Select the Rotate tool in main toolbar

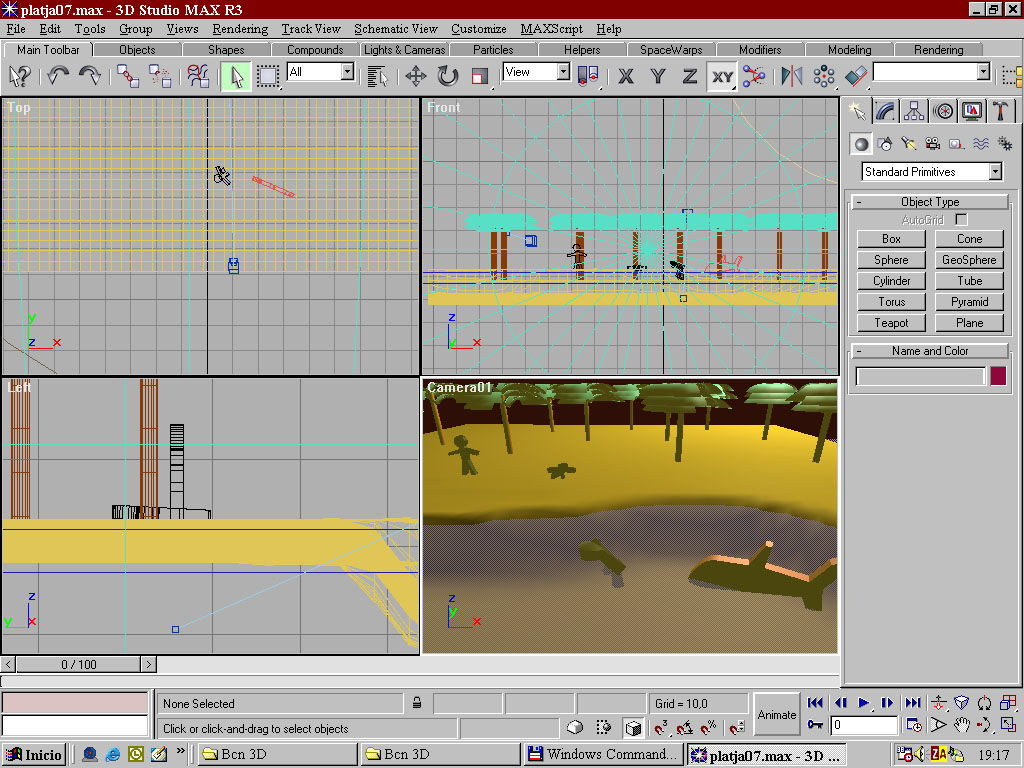(x=447, y=76)
